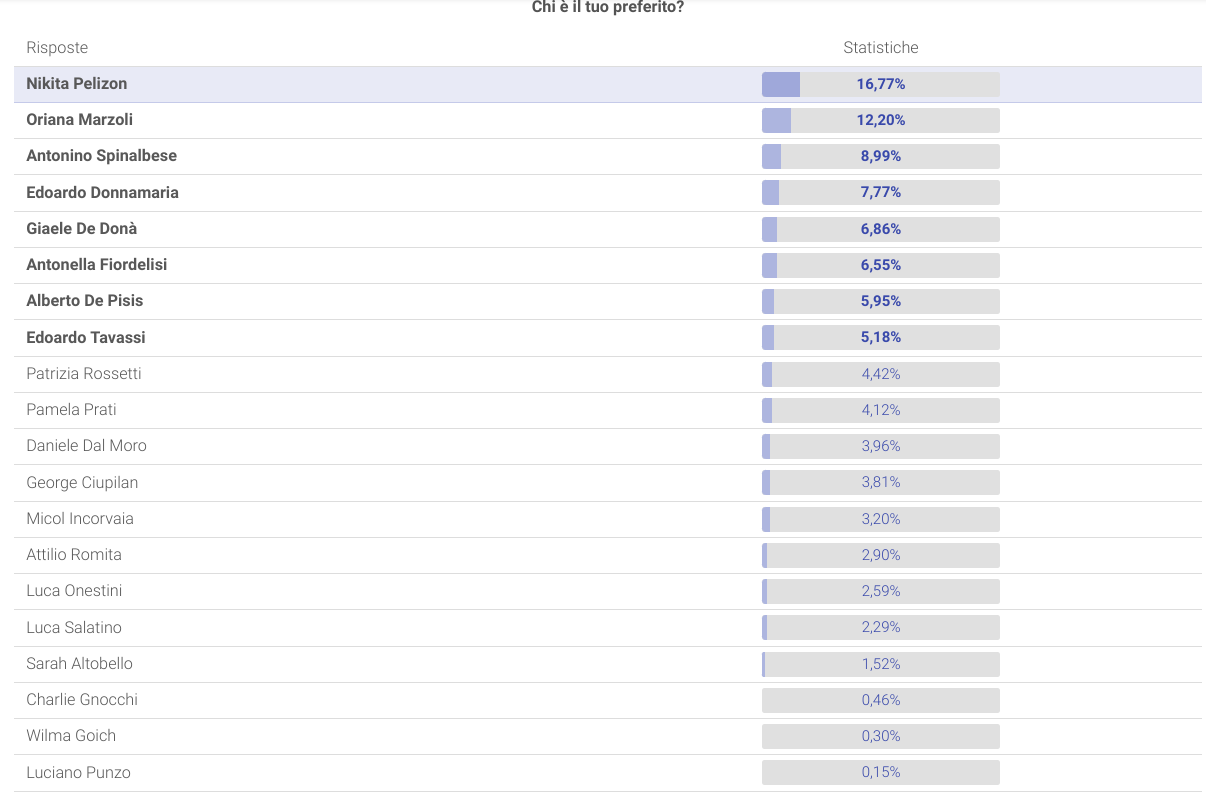Click Antonella Fiordelisi's 6,55% bar
This screenshot has height=798, width=1206.
pos(880,265)
